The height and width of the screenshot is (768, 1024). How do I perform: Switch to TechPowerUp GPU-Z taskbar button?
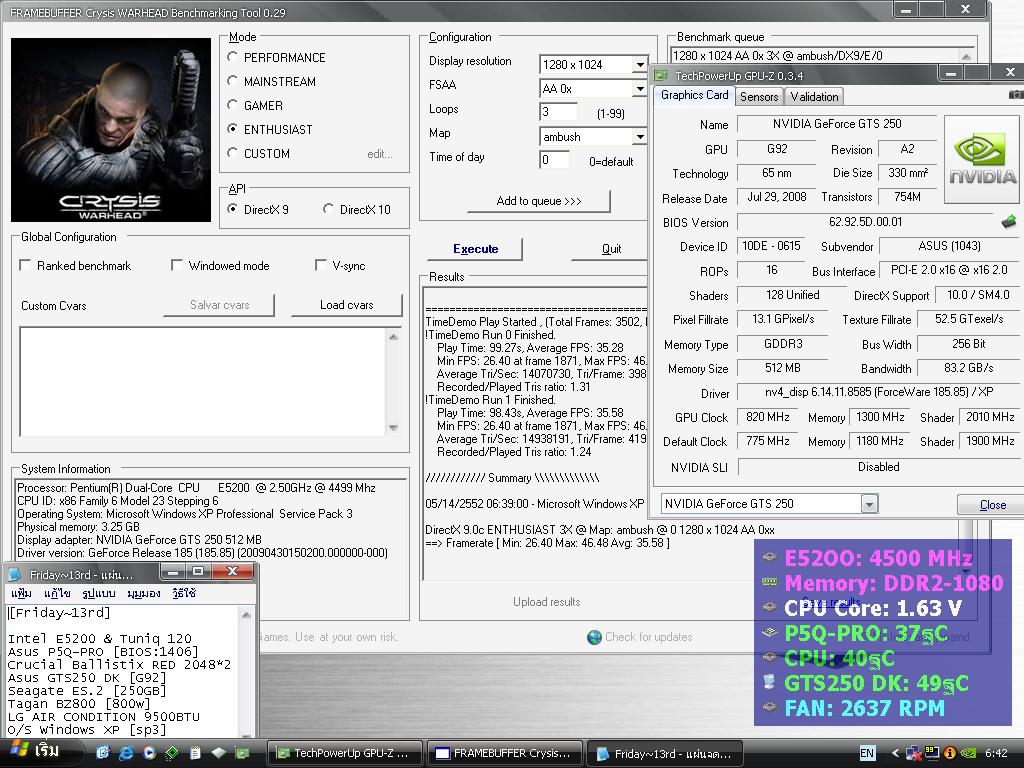(345, 753)
